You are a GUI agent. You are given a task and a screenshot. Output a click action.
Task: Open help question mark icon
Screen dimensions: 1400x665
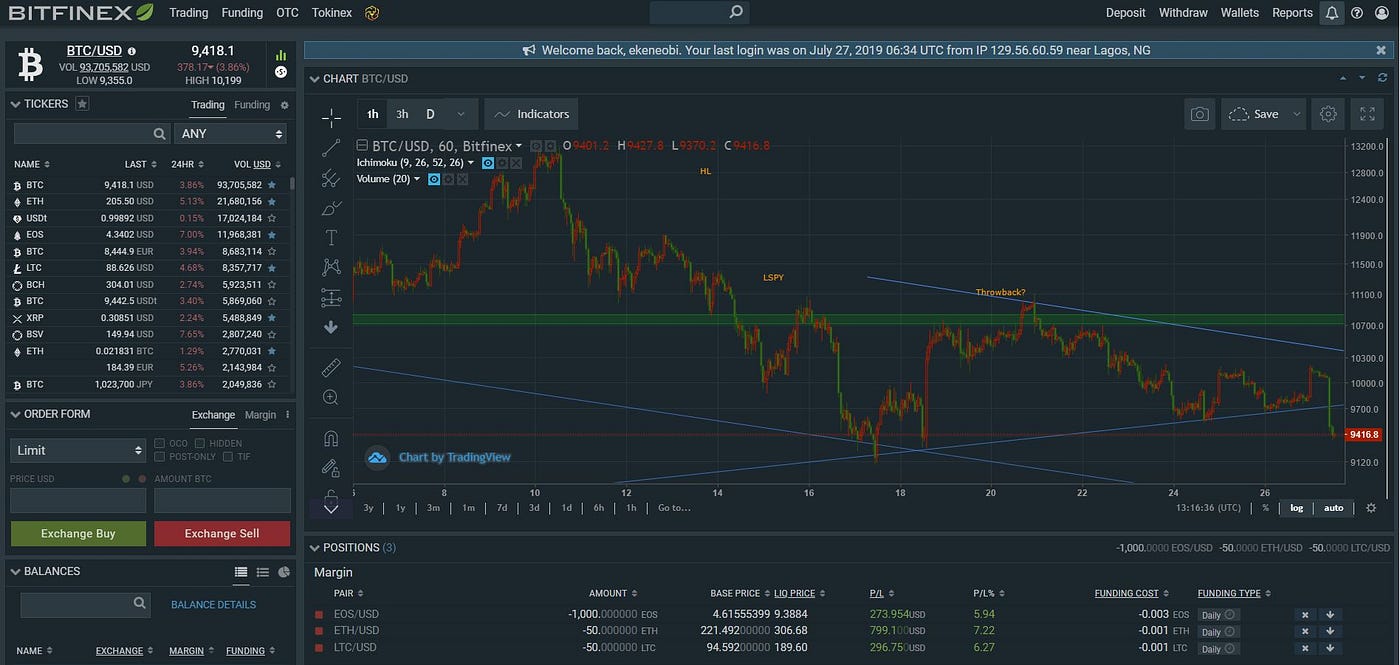[1357, 13]
